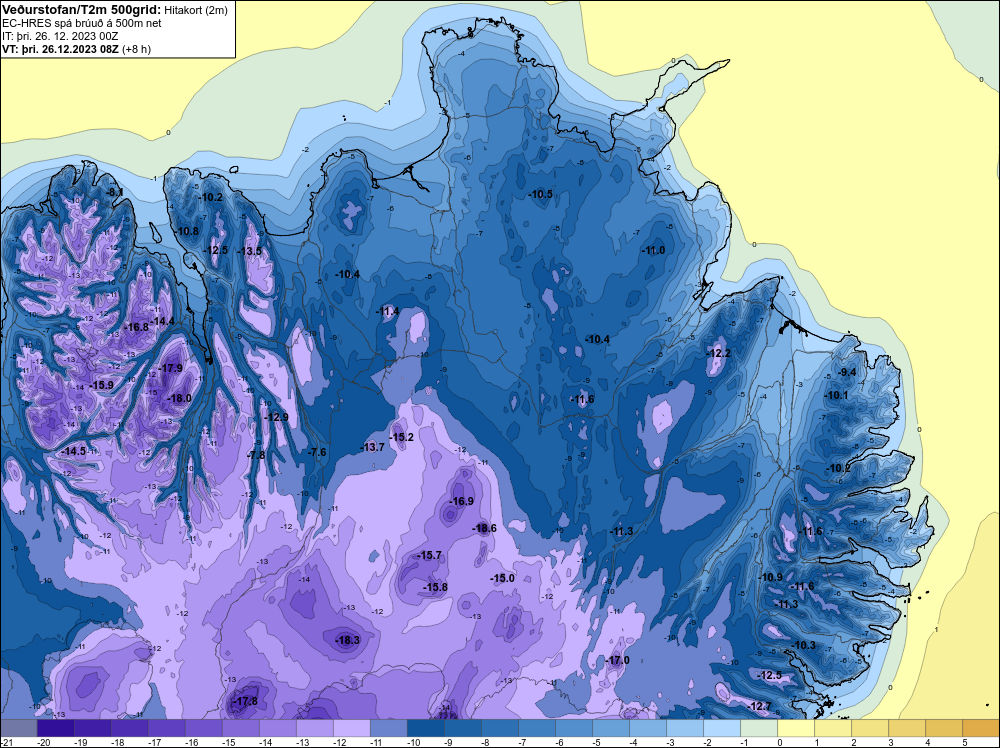Screen dimensions: 1000x748
Task: Click the -16.9 temperature label
Action: (462, 501)
